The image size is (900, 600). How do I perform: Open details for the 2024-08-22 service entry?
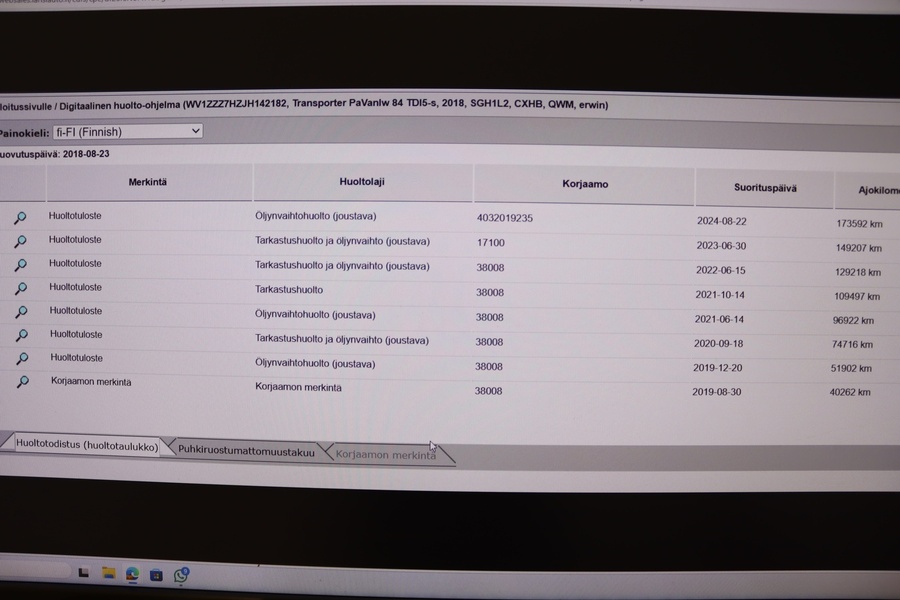click(20, 217)
